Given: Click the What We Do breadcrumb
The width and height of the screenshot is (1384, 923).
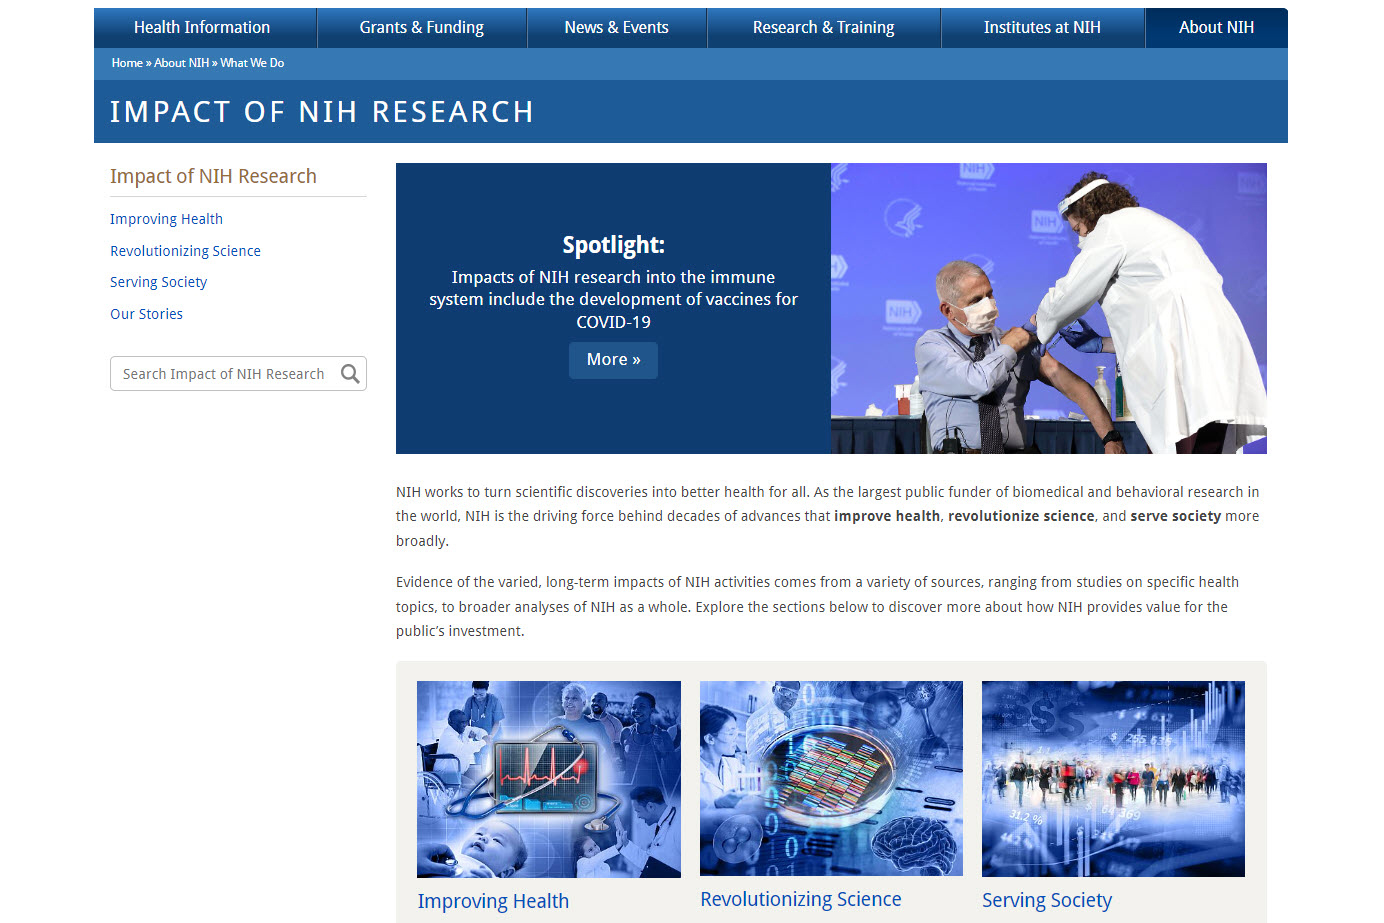Looking at the screenshot, I should (x=252, y=62).
